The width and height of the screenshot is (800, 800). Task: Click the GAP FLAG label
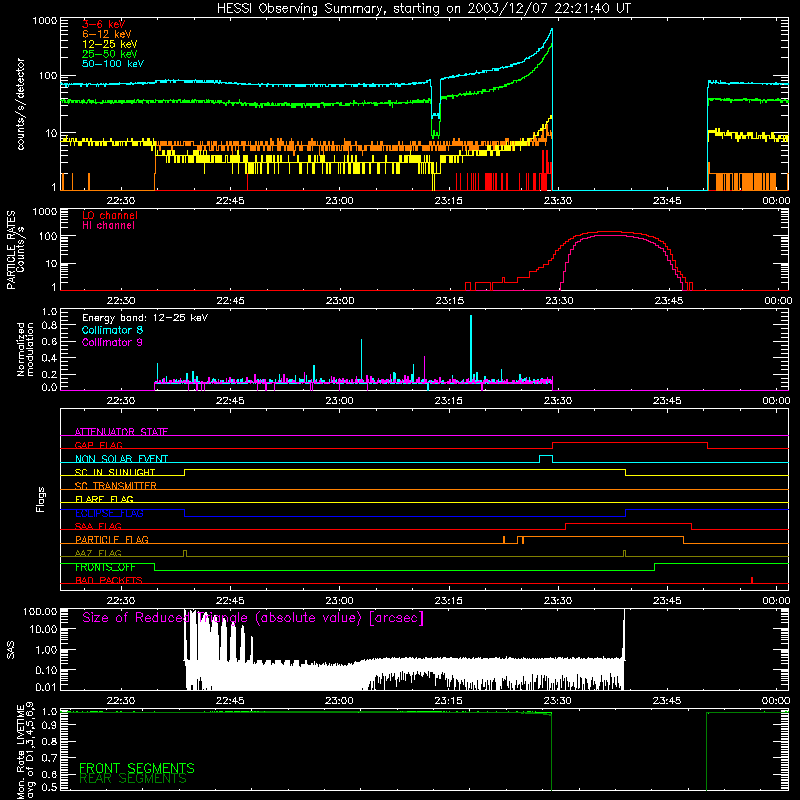98,445
